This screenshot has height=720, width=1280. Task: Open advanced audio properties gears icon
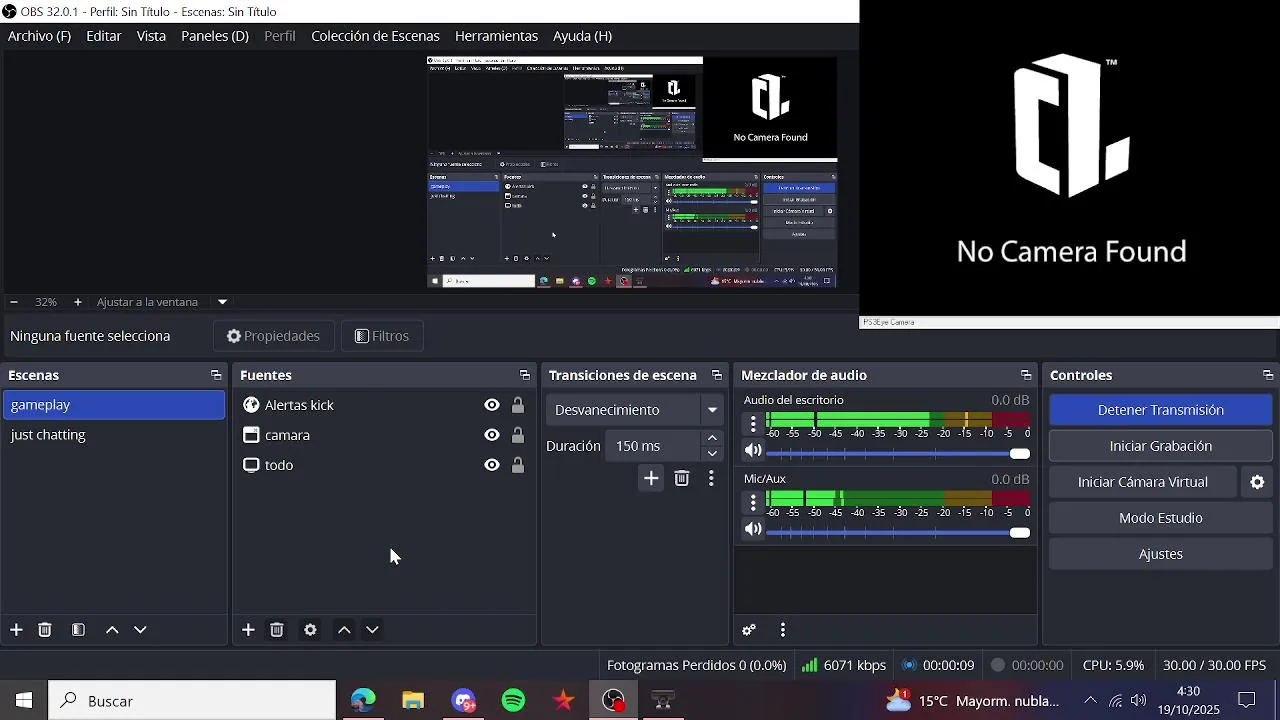(x=749, y=630)
